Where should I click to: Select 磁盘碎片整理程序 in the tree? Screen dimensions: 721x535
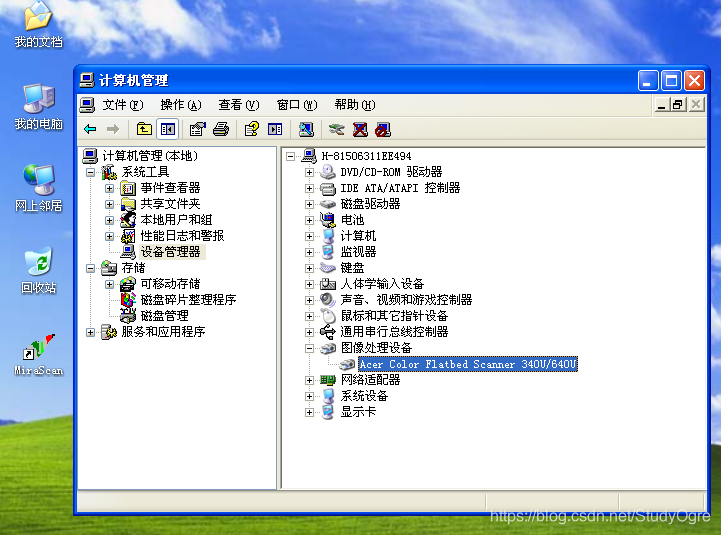pyautogui.click(x=189, y=299)
